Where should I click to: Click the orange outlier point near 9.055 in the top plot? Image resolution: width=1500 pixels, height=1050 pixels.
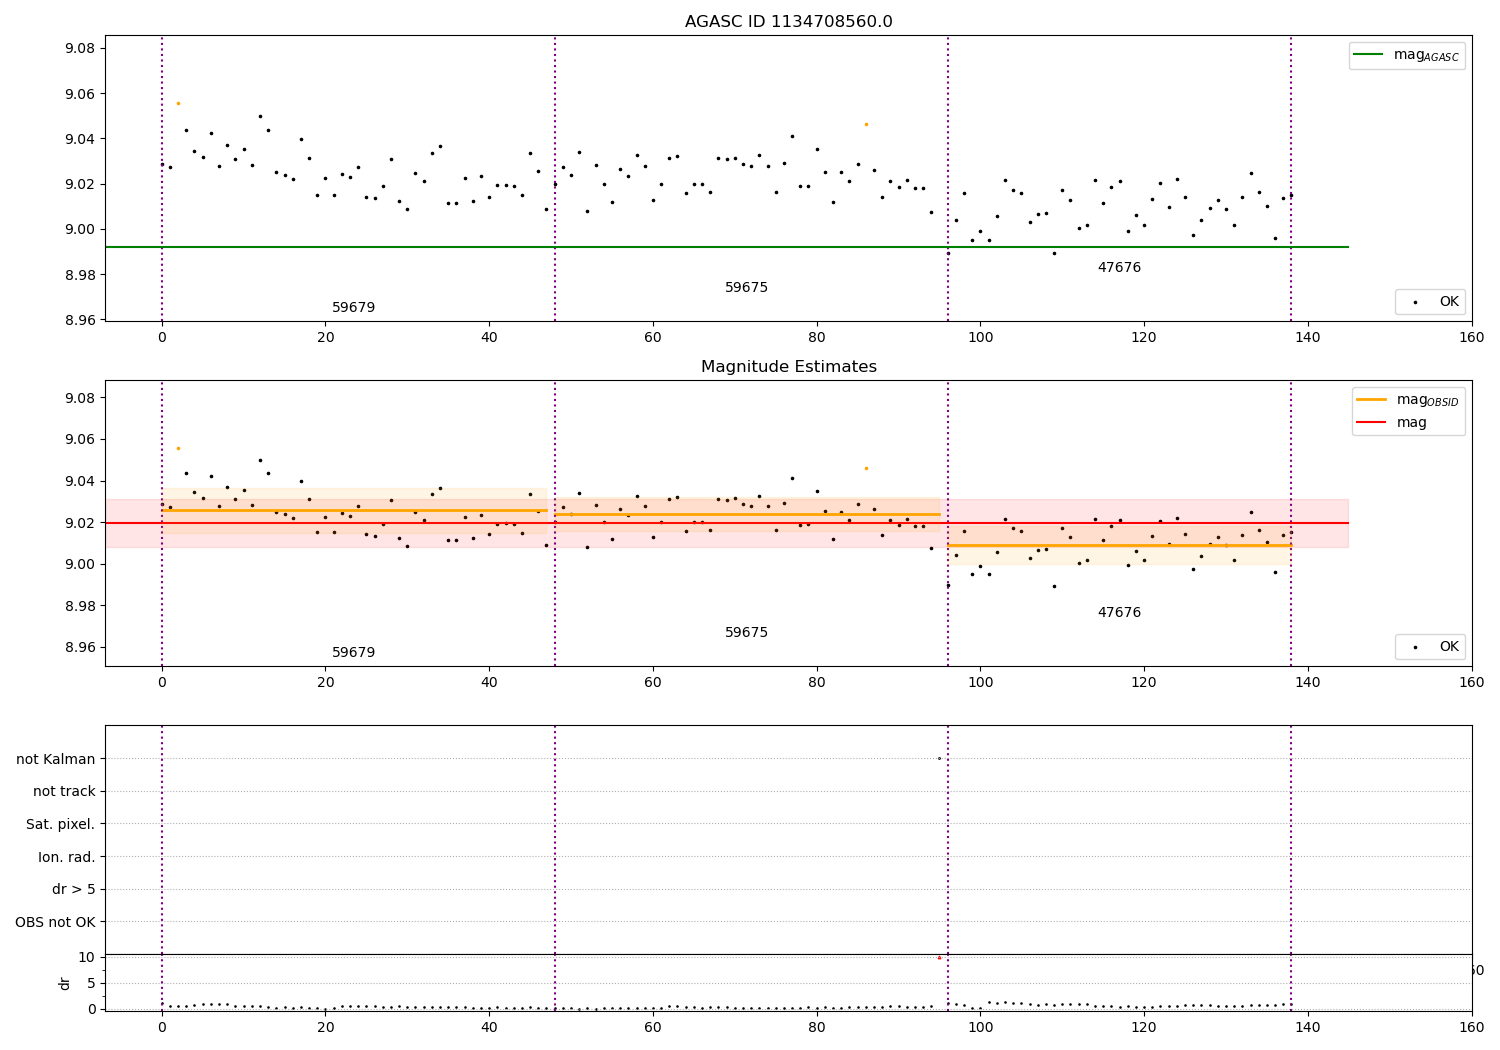tap(178, 103)
